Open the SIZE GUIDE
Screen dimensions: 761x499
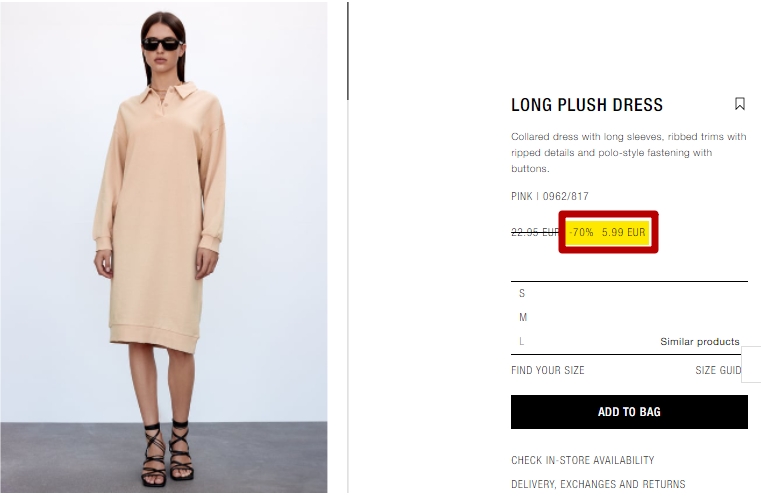[718, 370]
